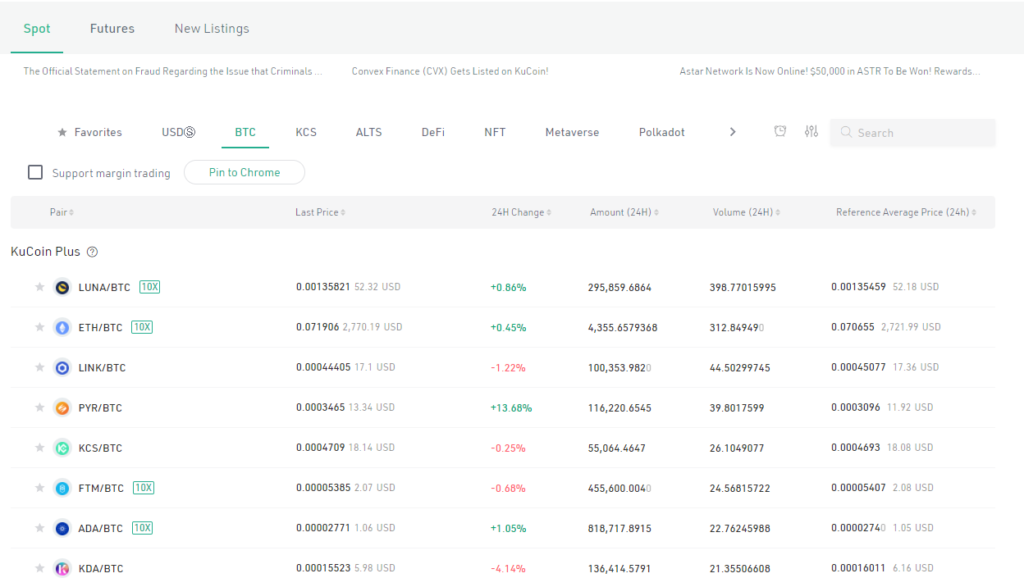The width and height of the screenshot is (1024, 587).
Task: Favorite the ADA/BTC pair star
Action: click(37, 528)
